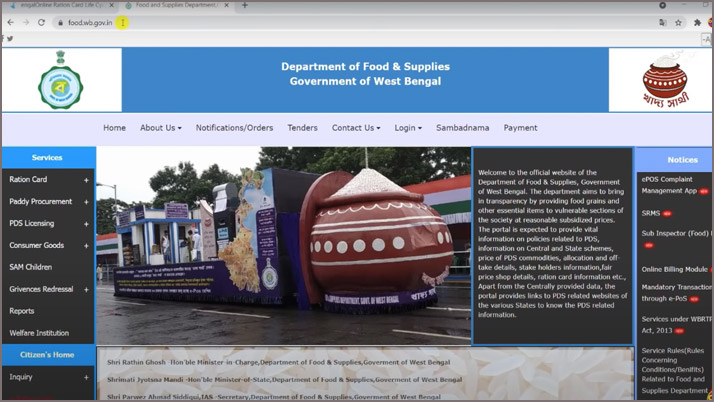Expand Grievences Redressal plus sign
The width and height of the screenshot is (714, 402).
[x=86, y=290]
